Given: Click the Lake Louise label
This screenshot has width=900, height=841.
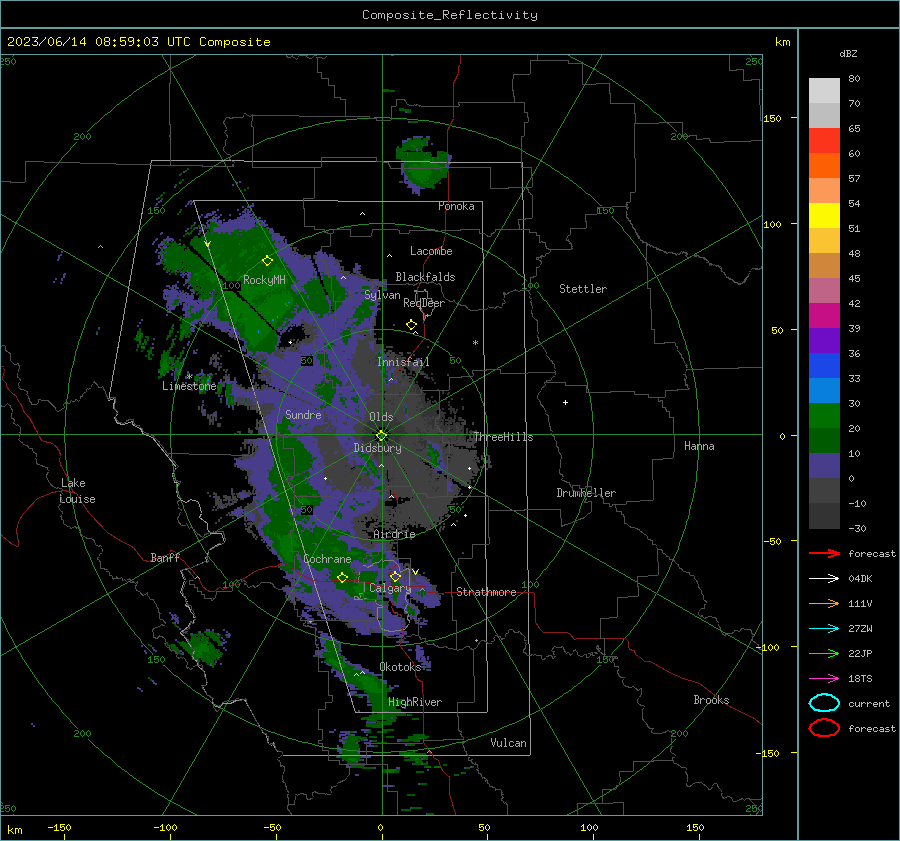Looking at the screenshot, I should click(77, 491).
